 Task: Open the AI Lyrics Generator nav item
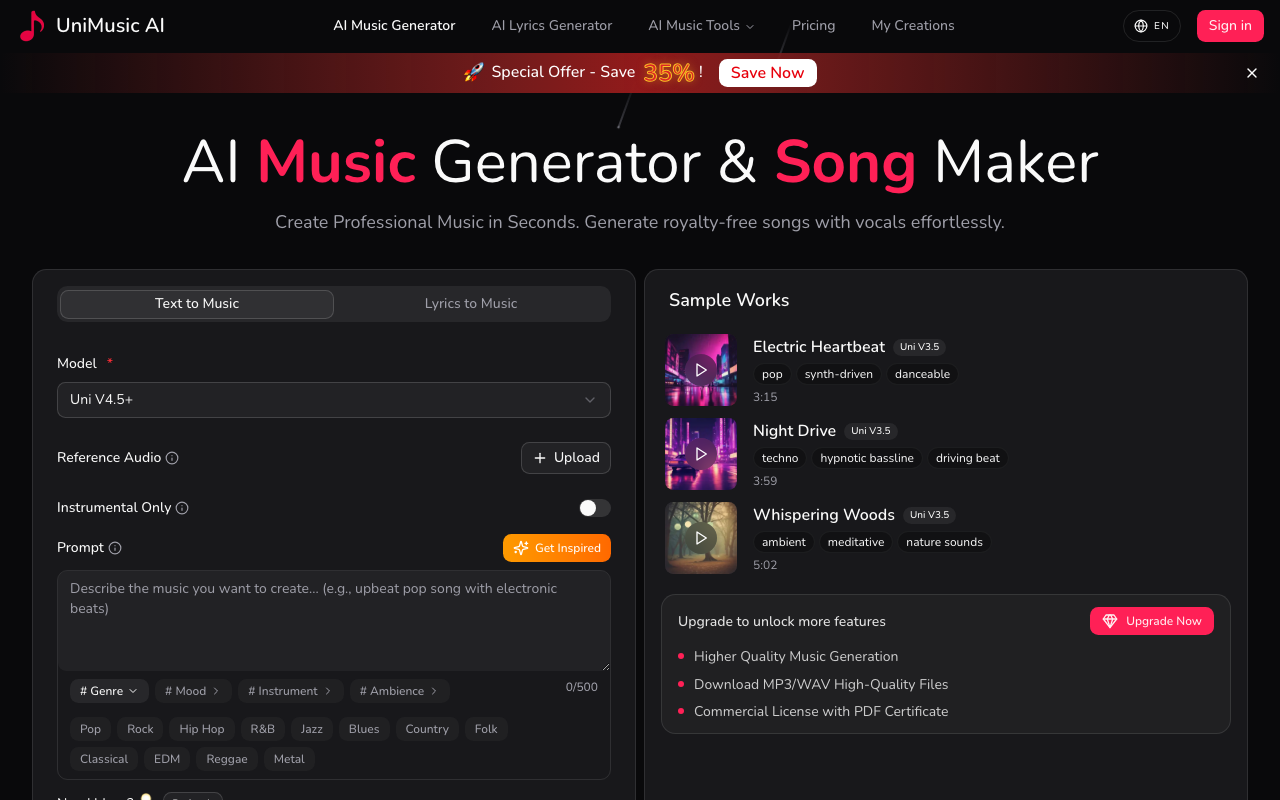tap(552, 26)
